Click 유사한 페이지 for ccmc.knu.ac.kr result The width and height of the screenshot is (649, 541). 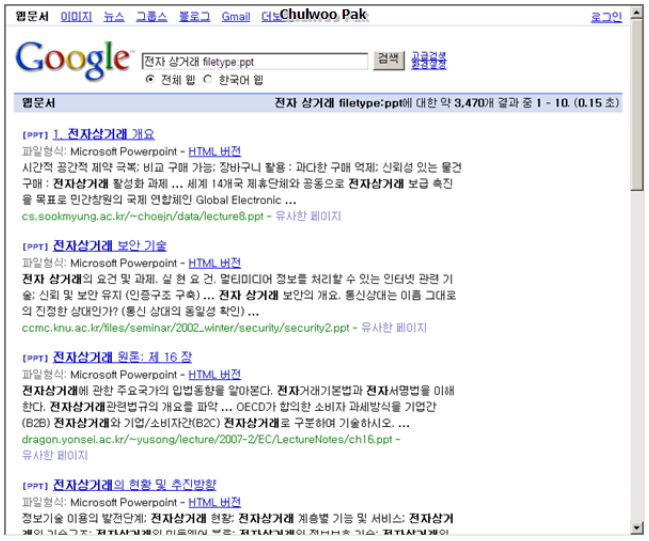tap(394, 327)
